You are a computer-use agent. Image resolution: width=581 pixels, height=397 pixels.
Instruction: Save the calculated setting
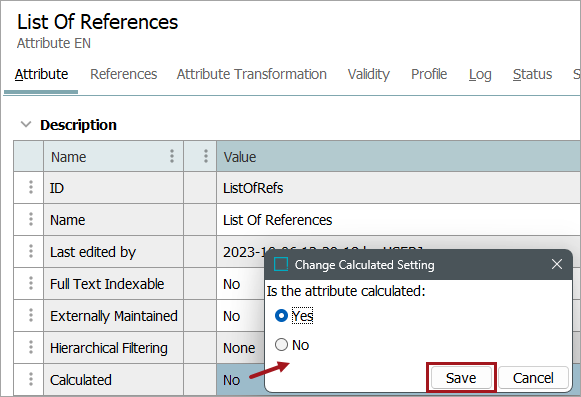[x=461, y=378]
